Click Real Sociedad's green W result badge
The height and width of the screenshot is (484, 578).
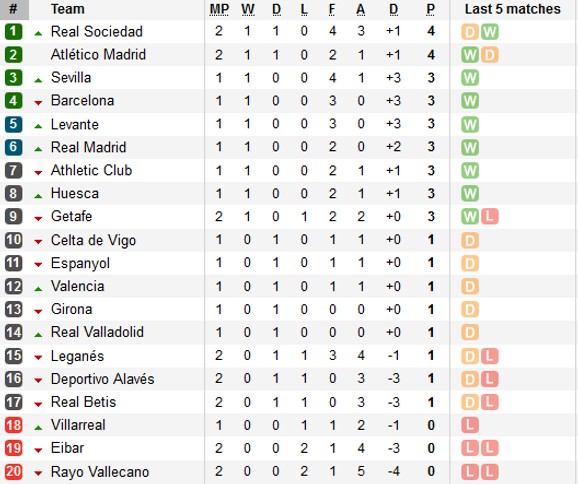490,32
